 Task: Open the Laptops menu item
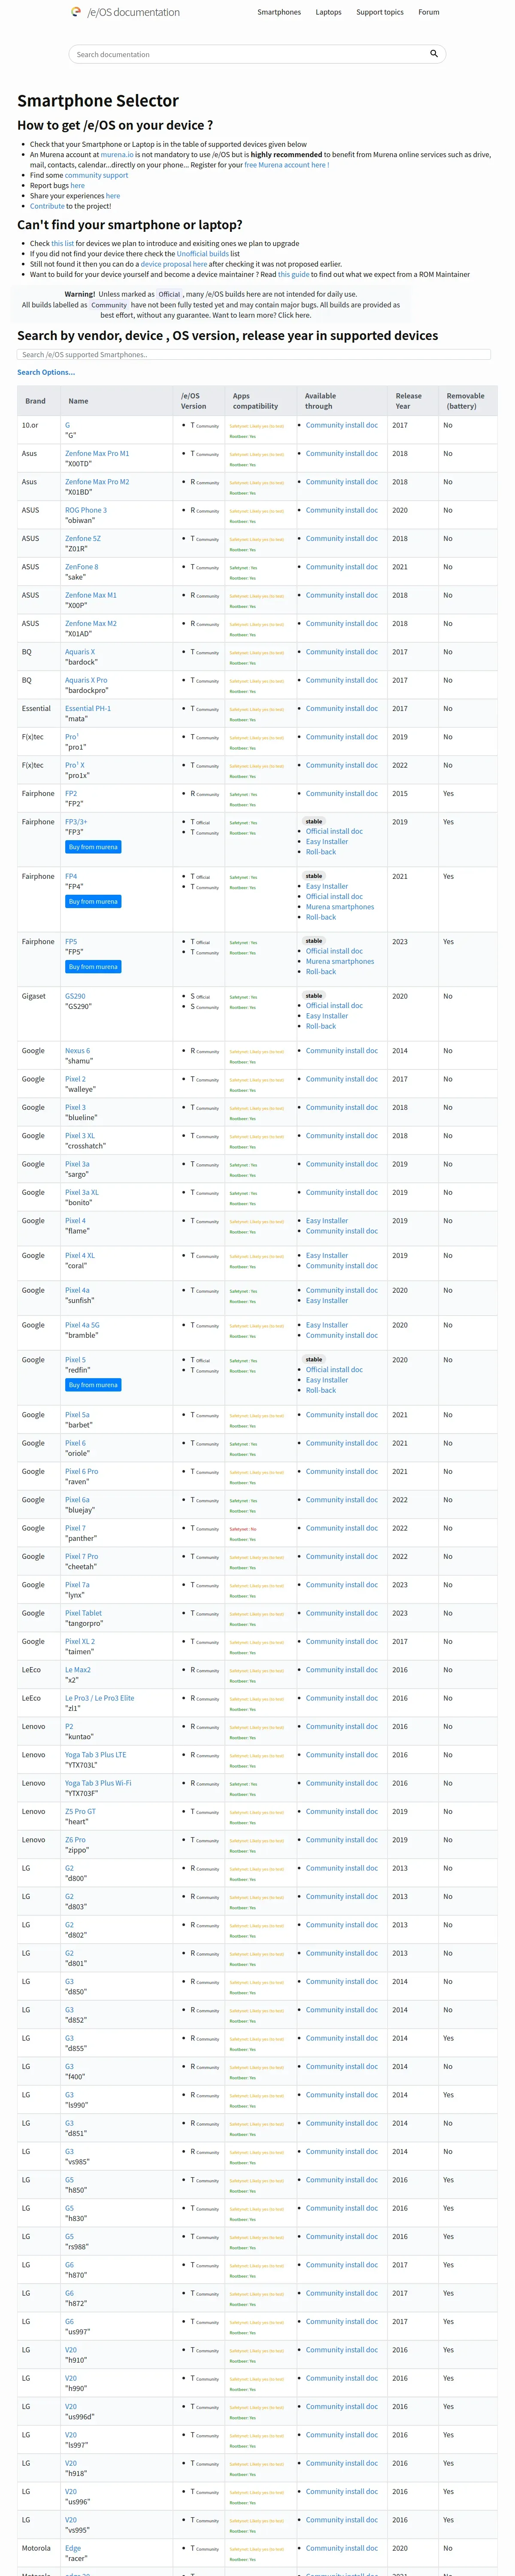coord(328,12)
